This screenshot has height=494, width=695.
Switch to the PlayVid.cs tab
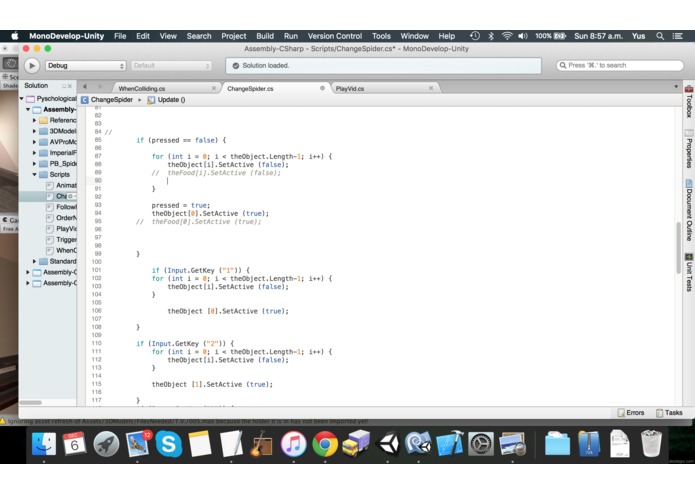350,89
